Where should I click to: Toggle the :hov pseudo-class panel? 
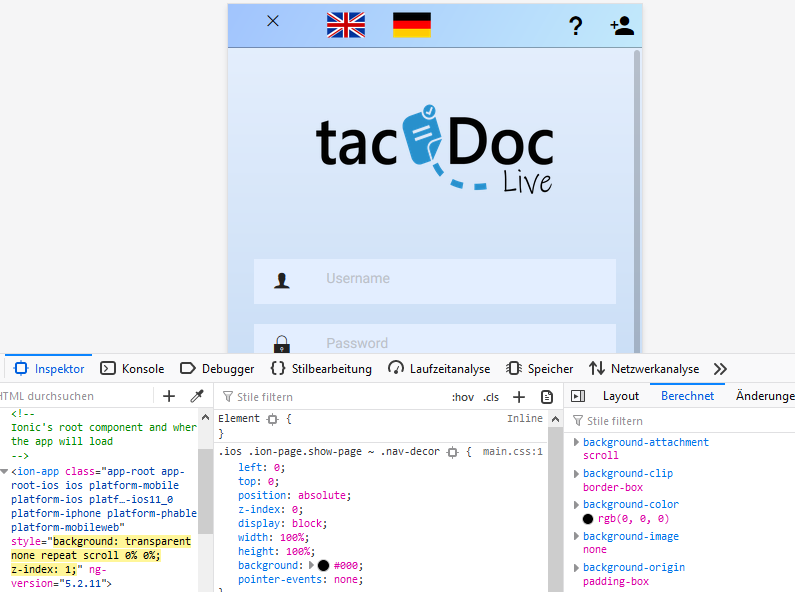pyautogui.click(x=463, y=397)
